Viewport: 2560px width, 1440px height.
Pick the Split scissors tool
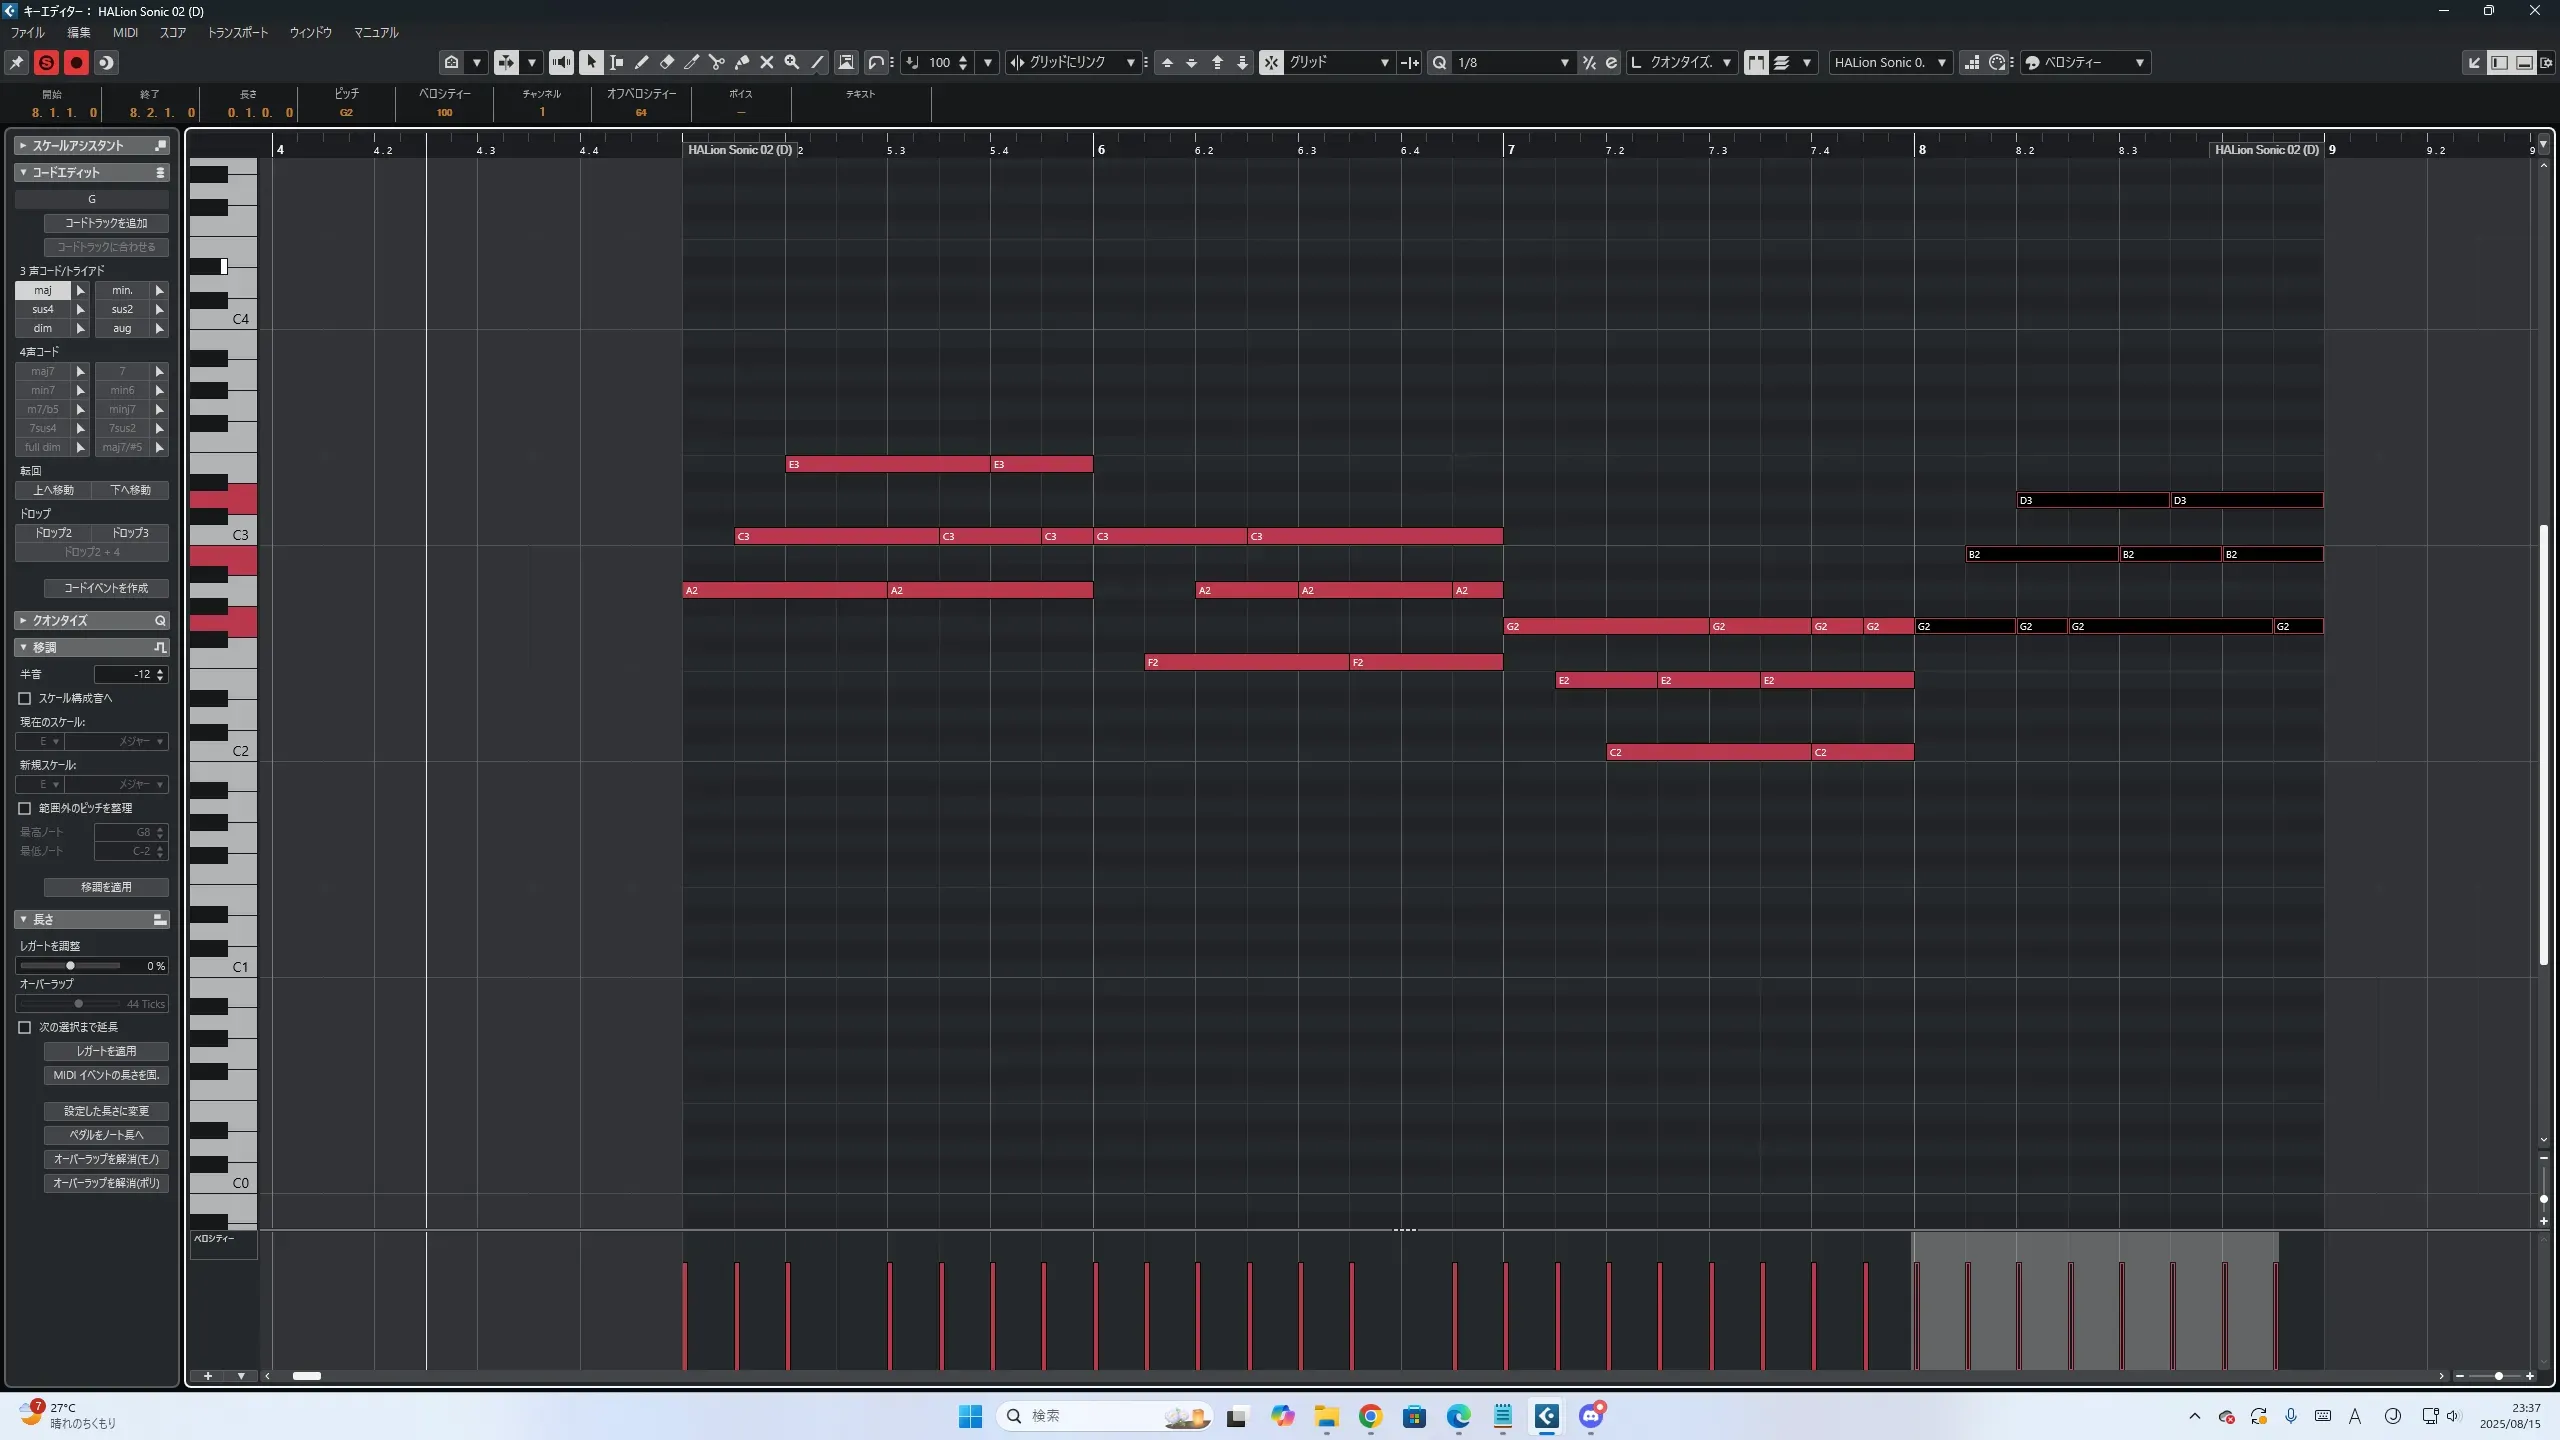[x=716, y=62]
